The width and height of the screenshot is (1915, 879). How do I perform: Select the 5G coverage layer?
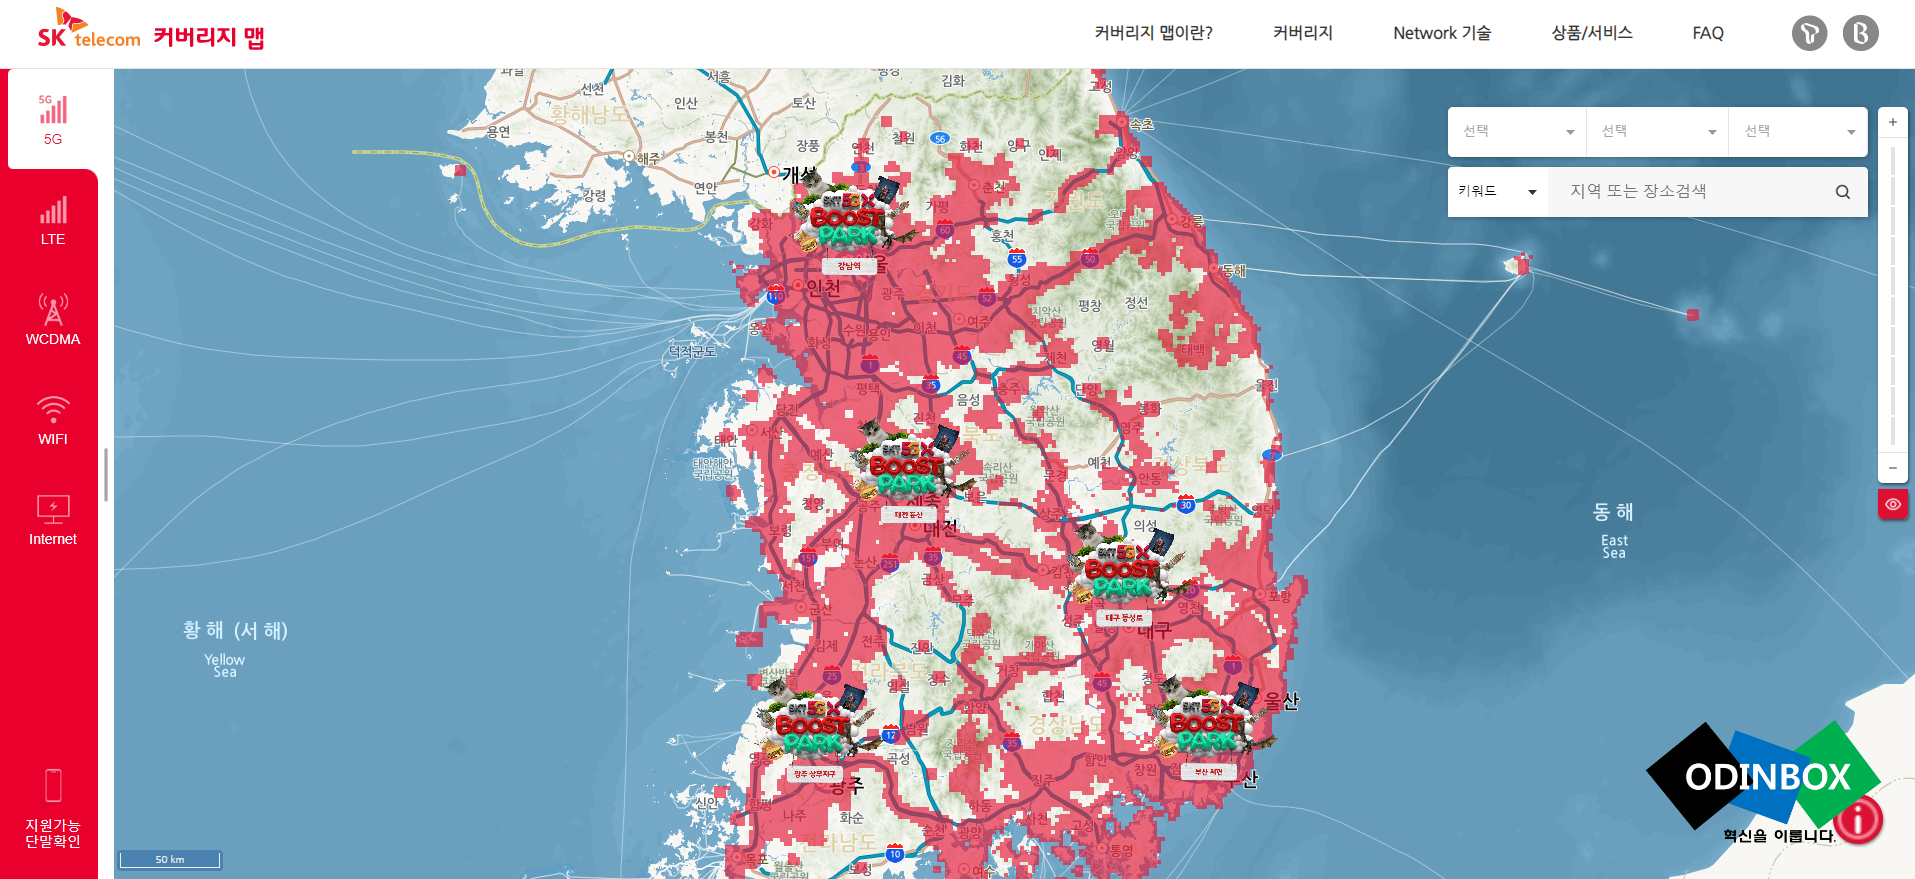[x=53, y=119]
